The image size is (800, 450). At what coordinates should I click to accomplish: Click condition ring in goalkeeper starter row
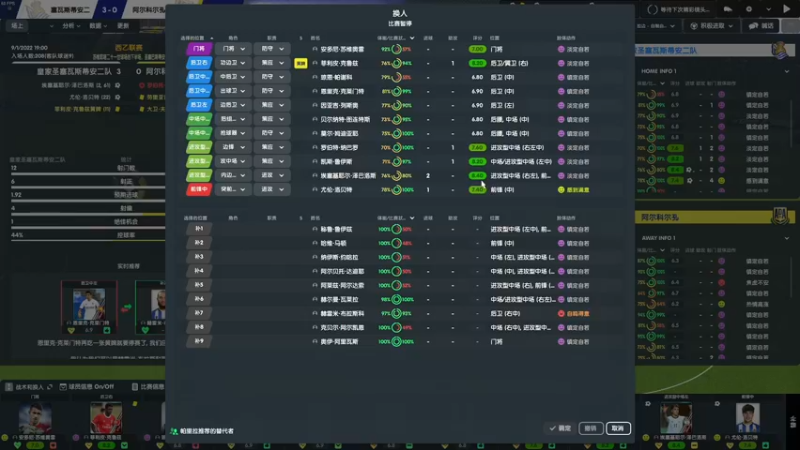point(396,49)
